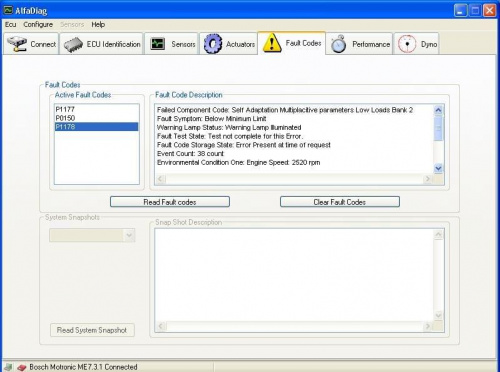Click the fault description vertical scrollbar thumb
500x372 pixels.
coord(438,128)
